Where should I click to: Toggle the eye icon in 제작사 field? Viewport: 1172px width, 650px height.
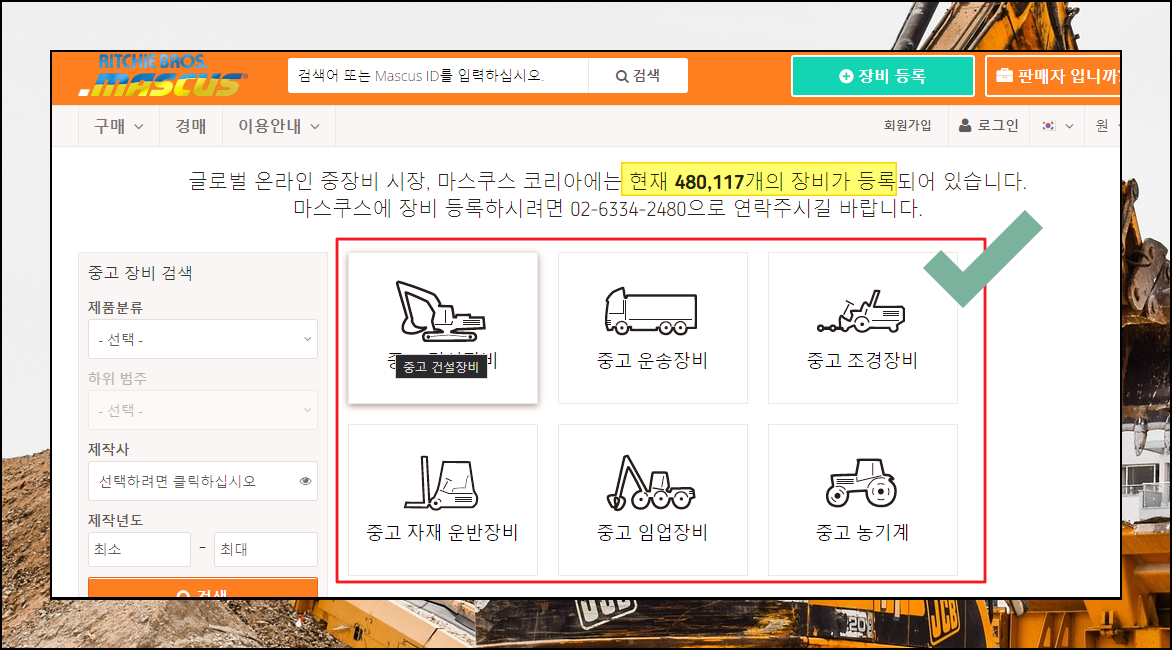coord(305,481)
